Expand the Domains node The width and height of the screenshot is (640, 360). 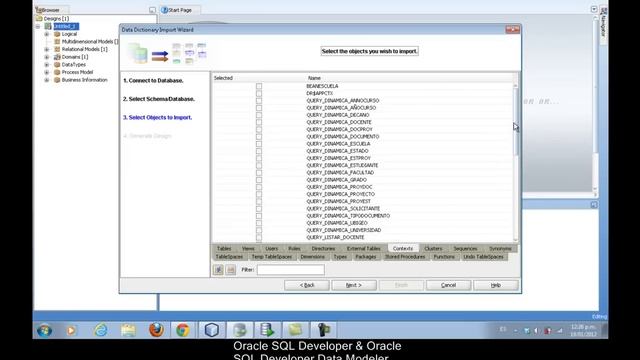pyautogui.click(x=47, y=57)
